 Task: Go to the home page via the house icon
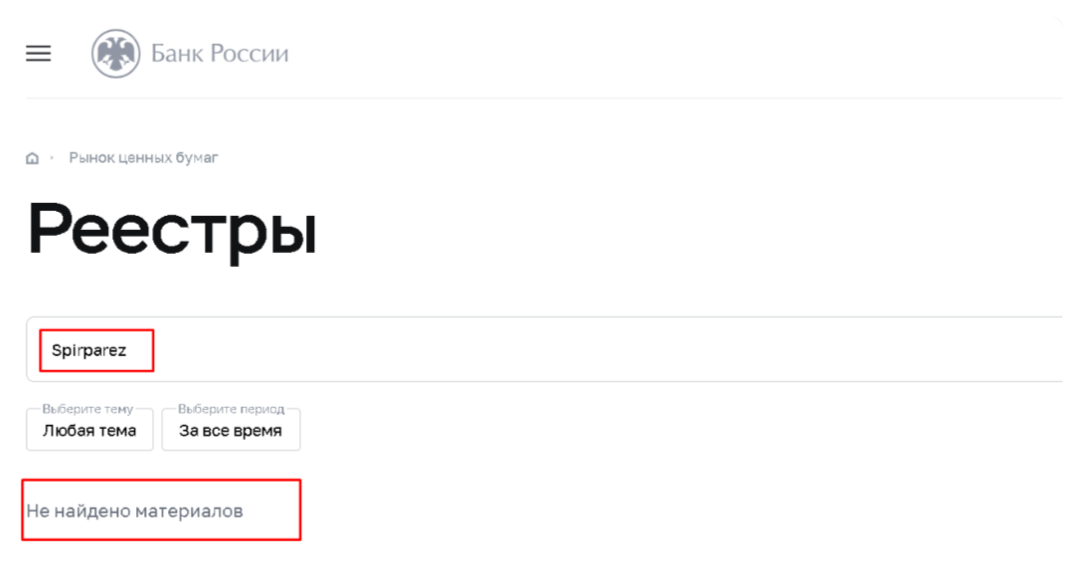(32, 158)
